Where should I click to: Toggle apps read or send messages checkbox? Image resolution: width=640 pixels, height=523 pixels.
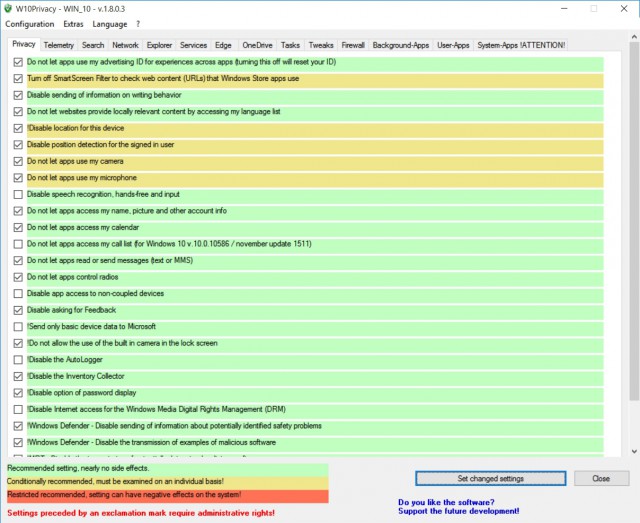coord(18,260)
